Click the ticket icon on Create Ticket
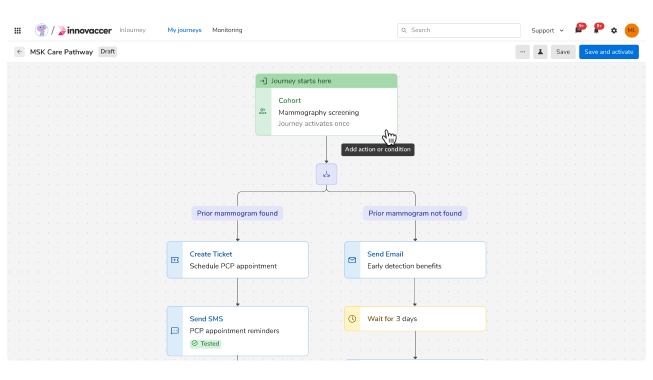This screenshot has height=380, width=653. (x=175, y=260)
